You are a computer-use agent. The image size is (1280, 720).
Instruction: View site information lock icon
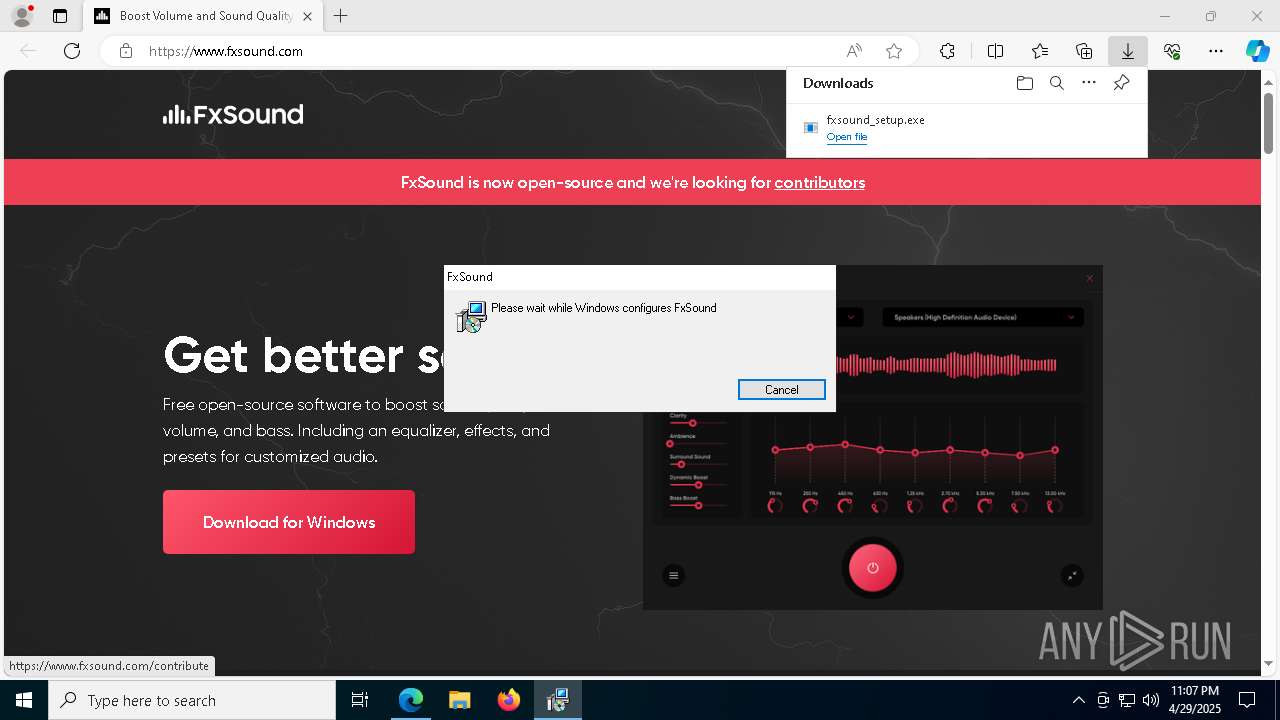pos(126,51)
